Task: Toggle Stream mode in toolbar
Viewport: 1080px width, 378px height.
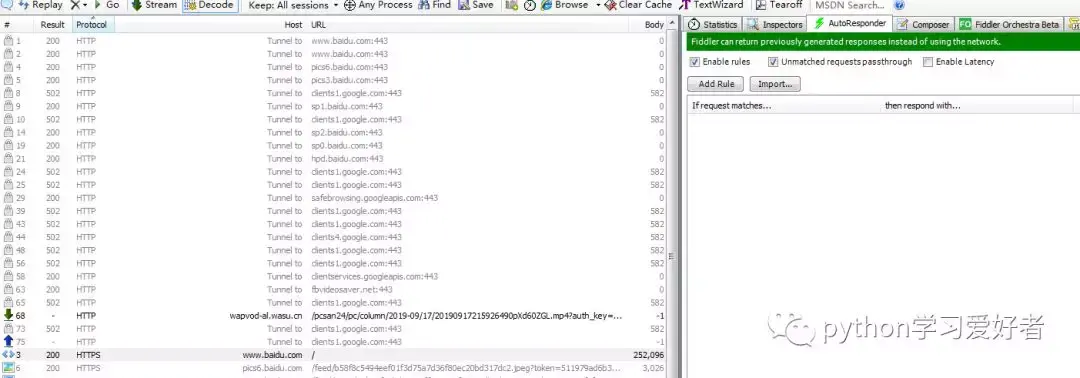Action: tap(154, 5)
